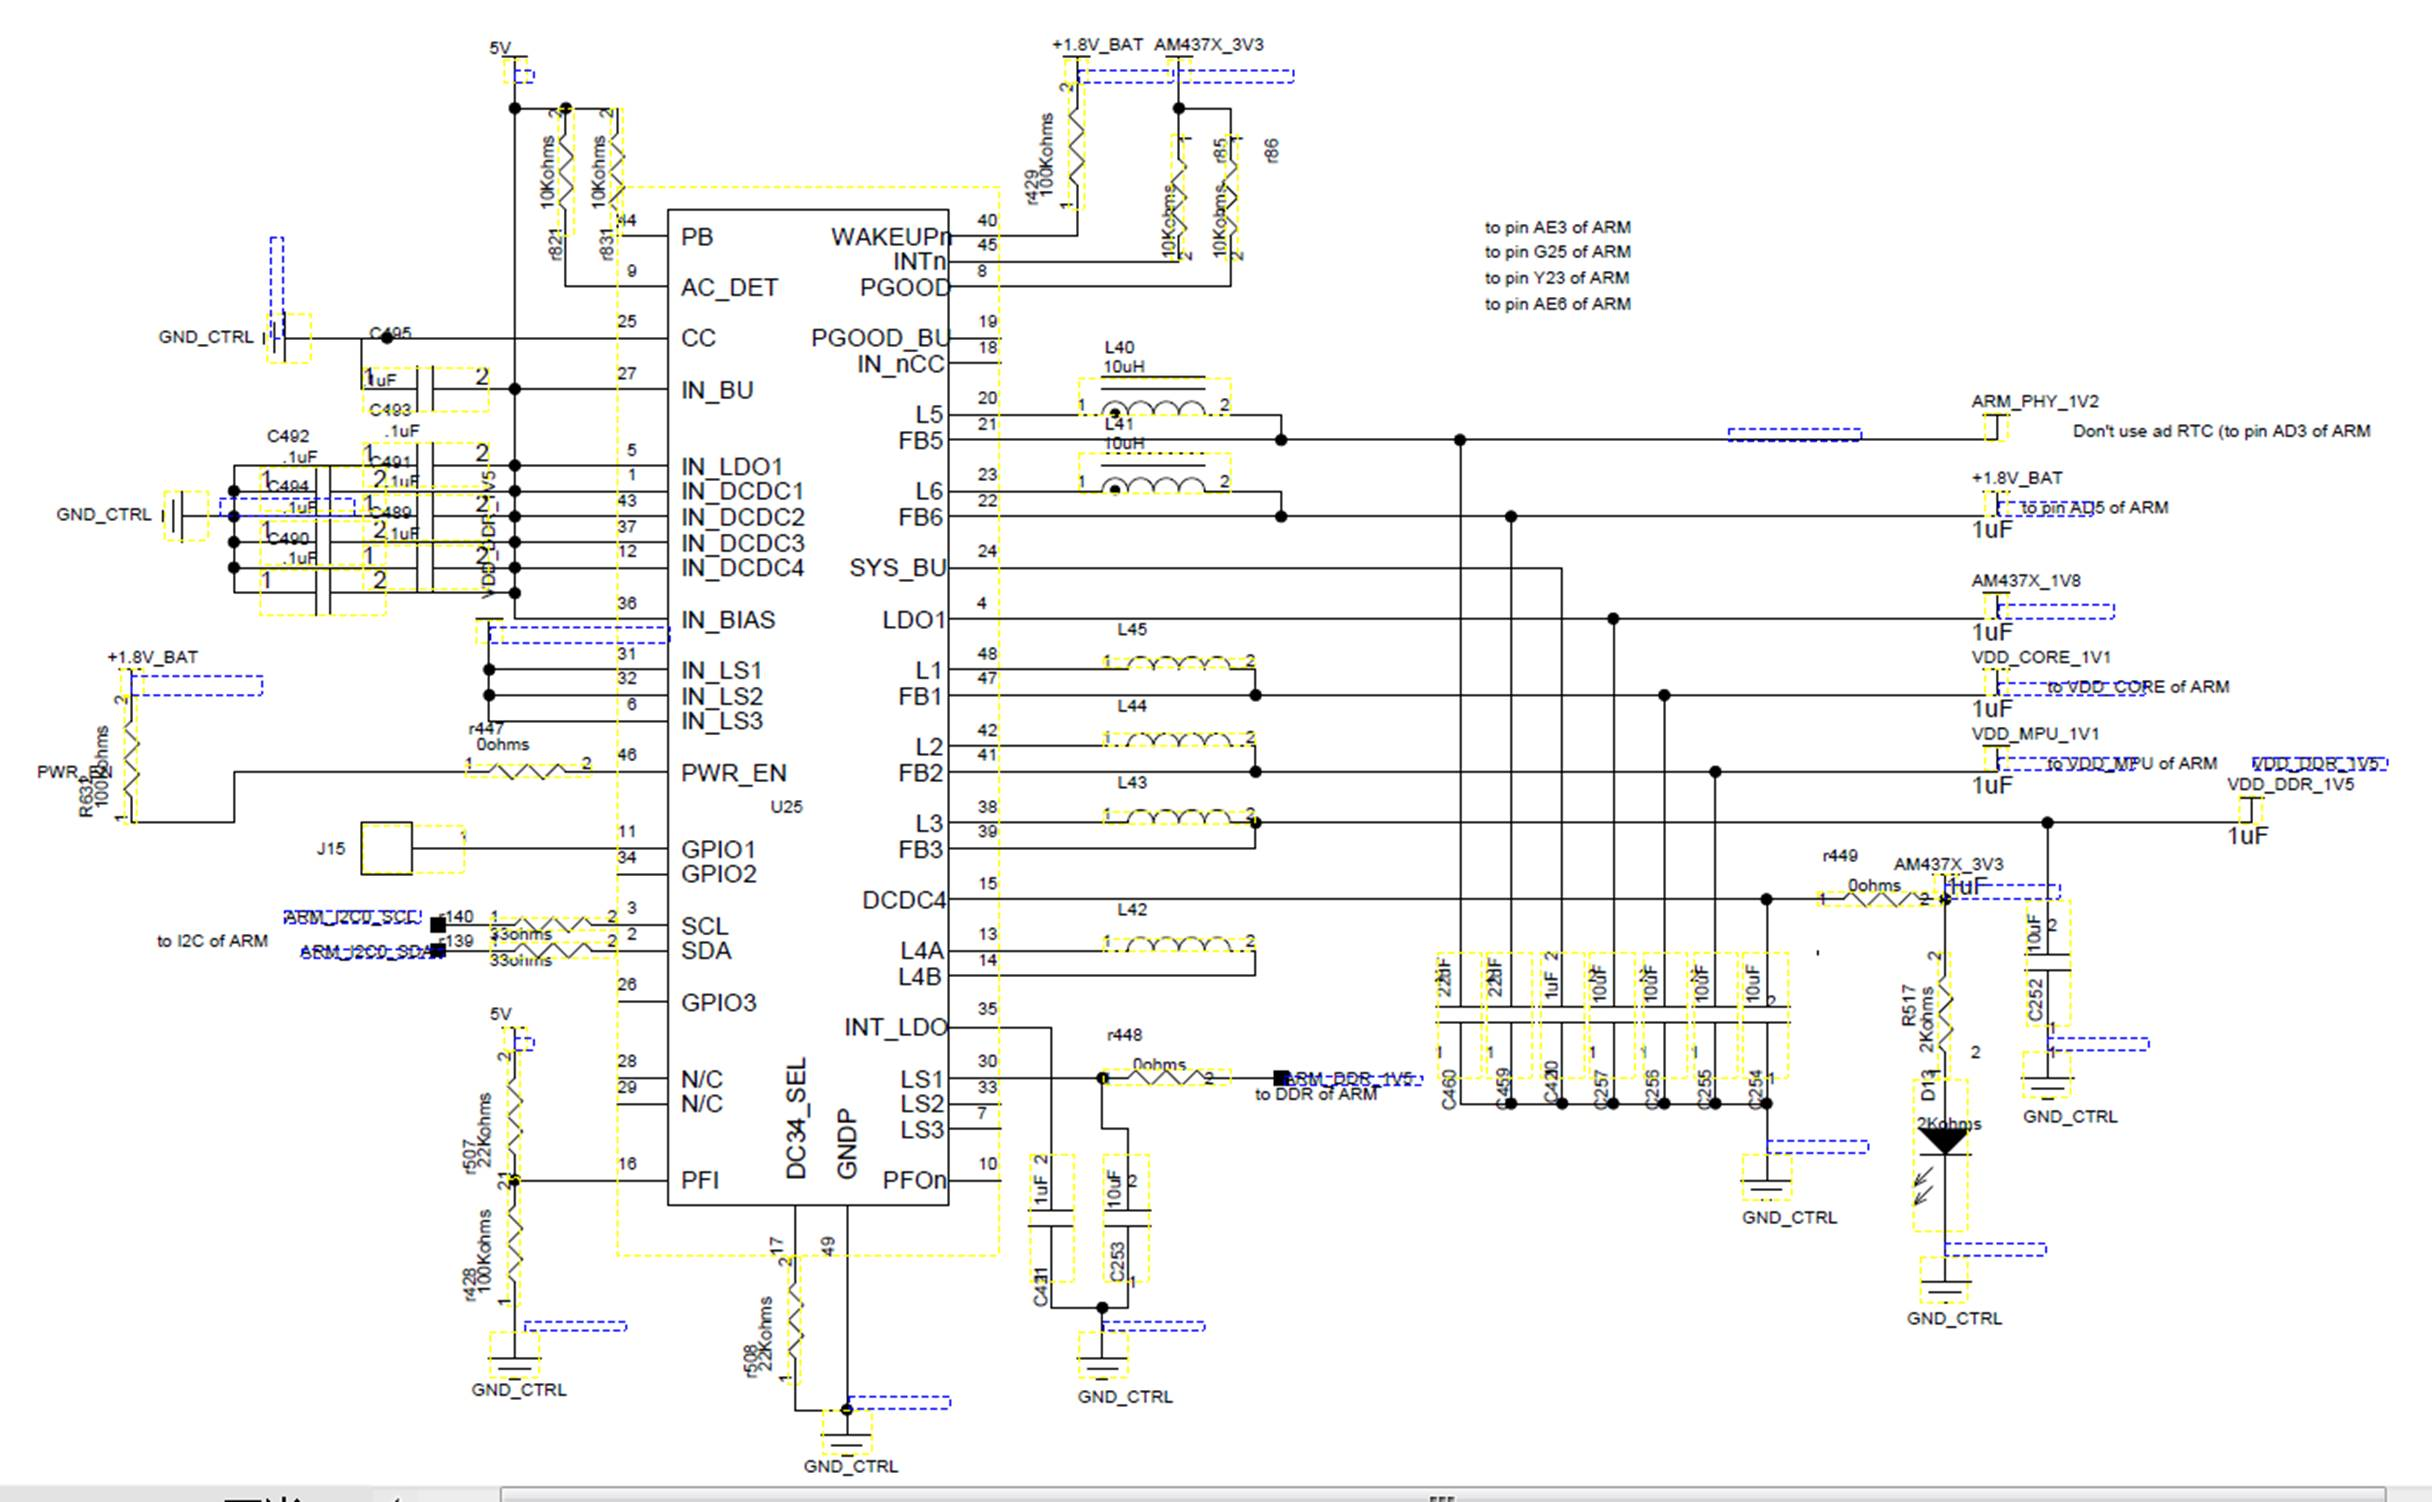Click the IN_BIAS pin label

click(728, 620)
